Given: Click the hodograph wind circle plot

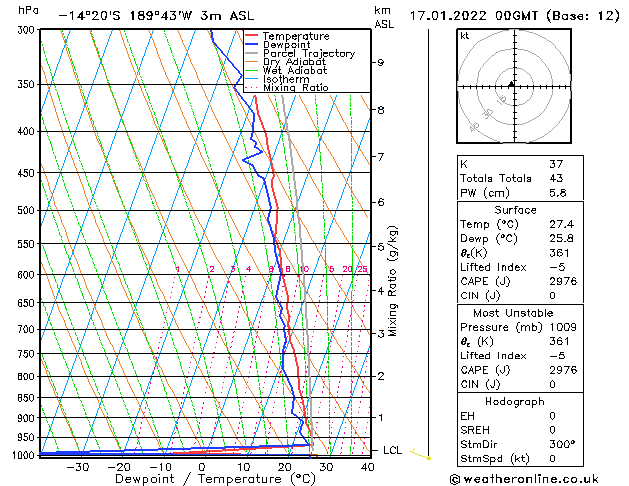Looking at the screenshot, I should [514, 86].
